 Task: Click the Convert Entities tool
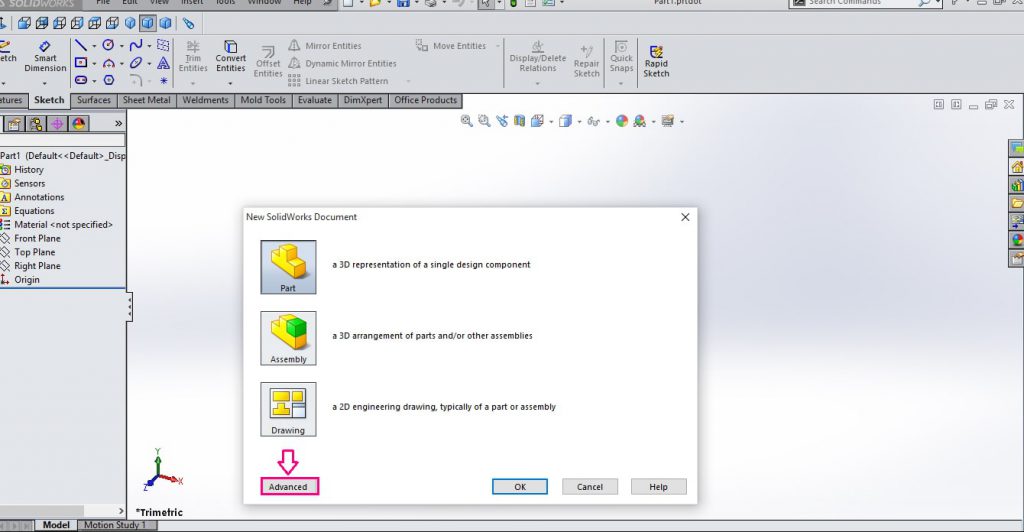click(231, 57)
